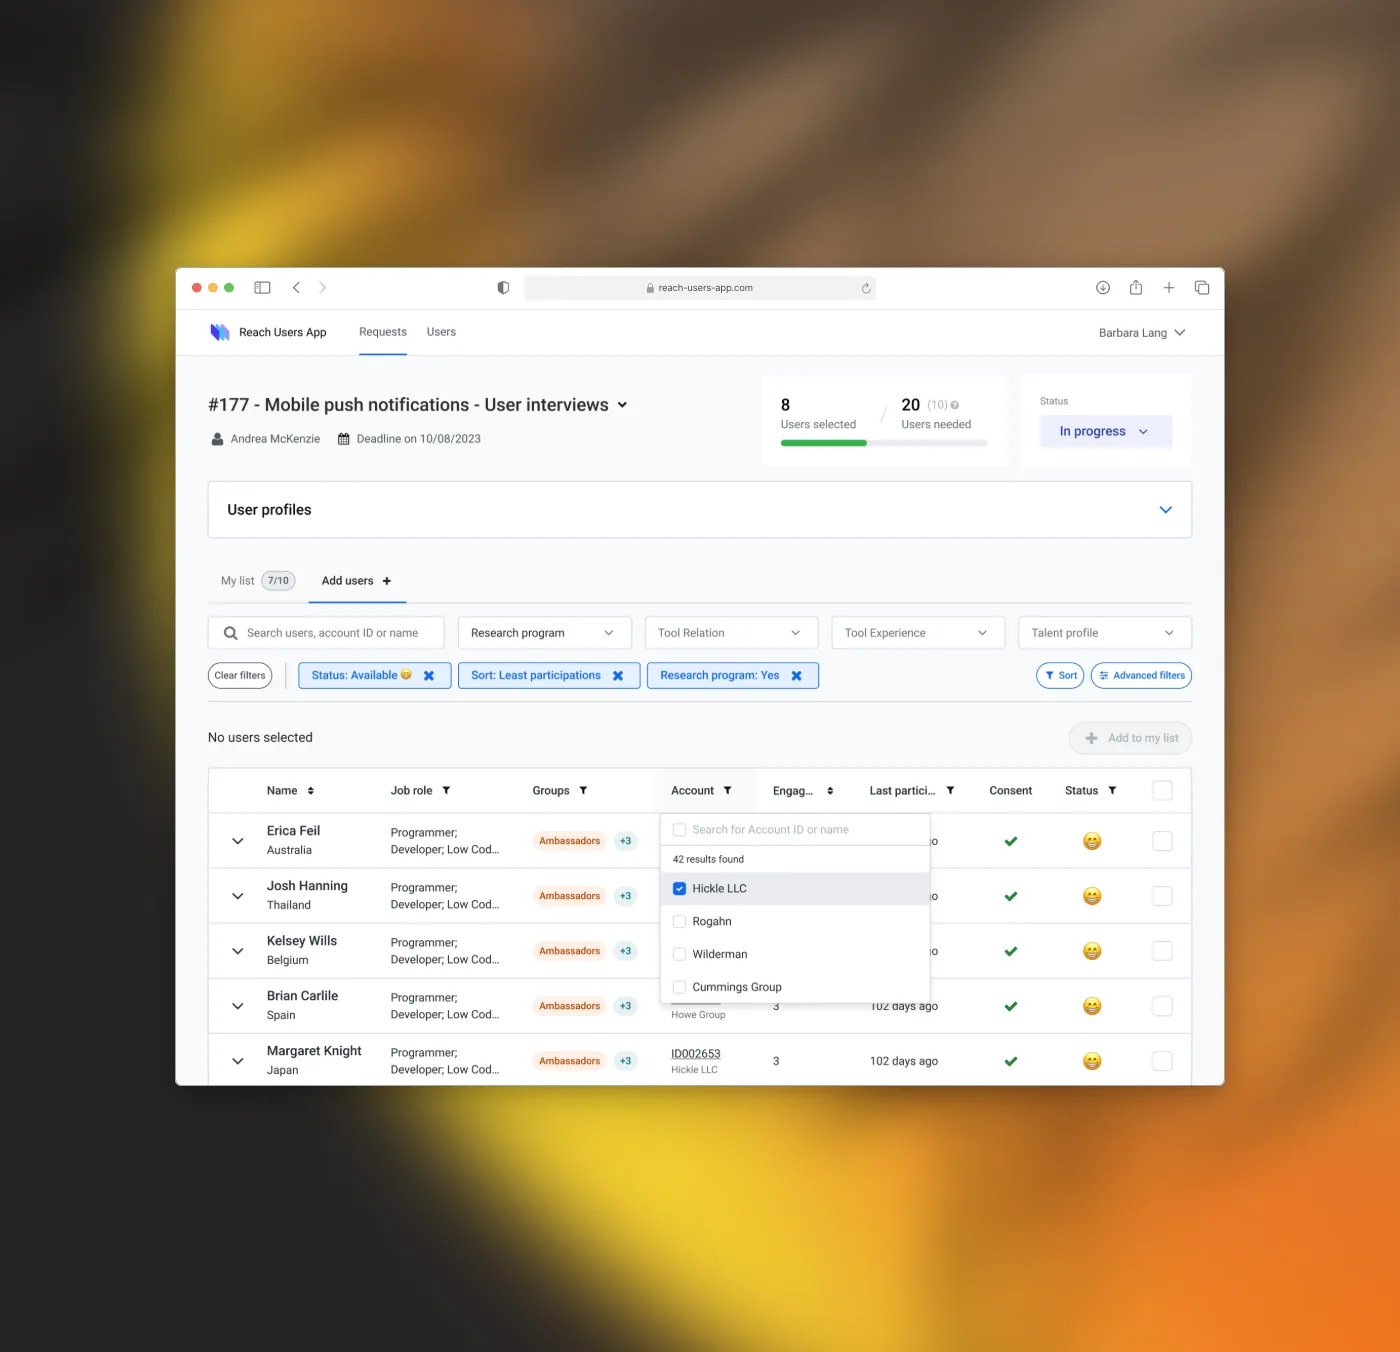The height and width of the screenshot is (1352, 1400).
Task: Go back with the browser back arrow
Action: click(296, 288)
